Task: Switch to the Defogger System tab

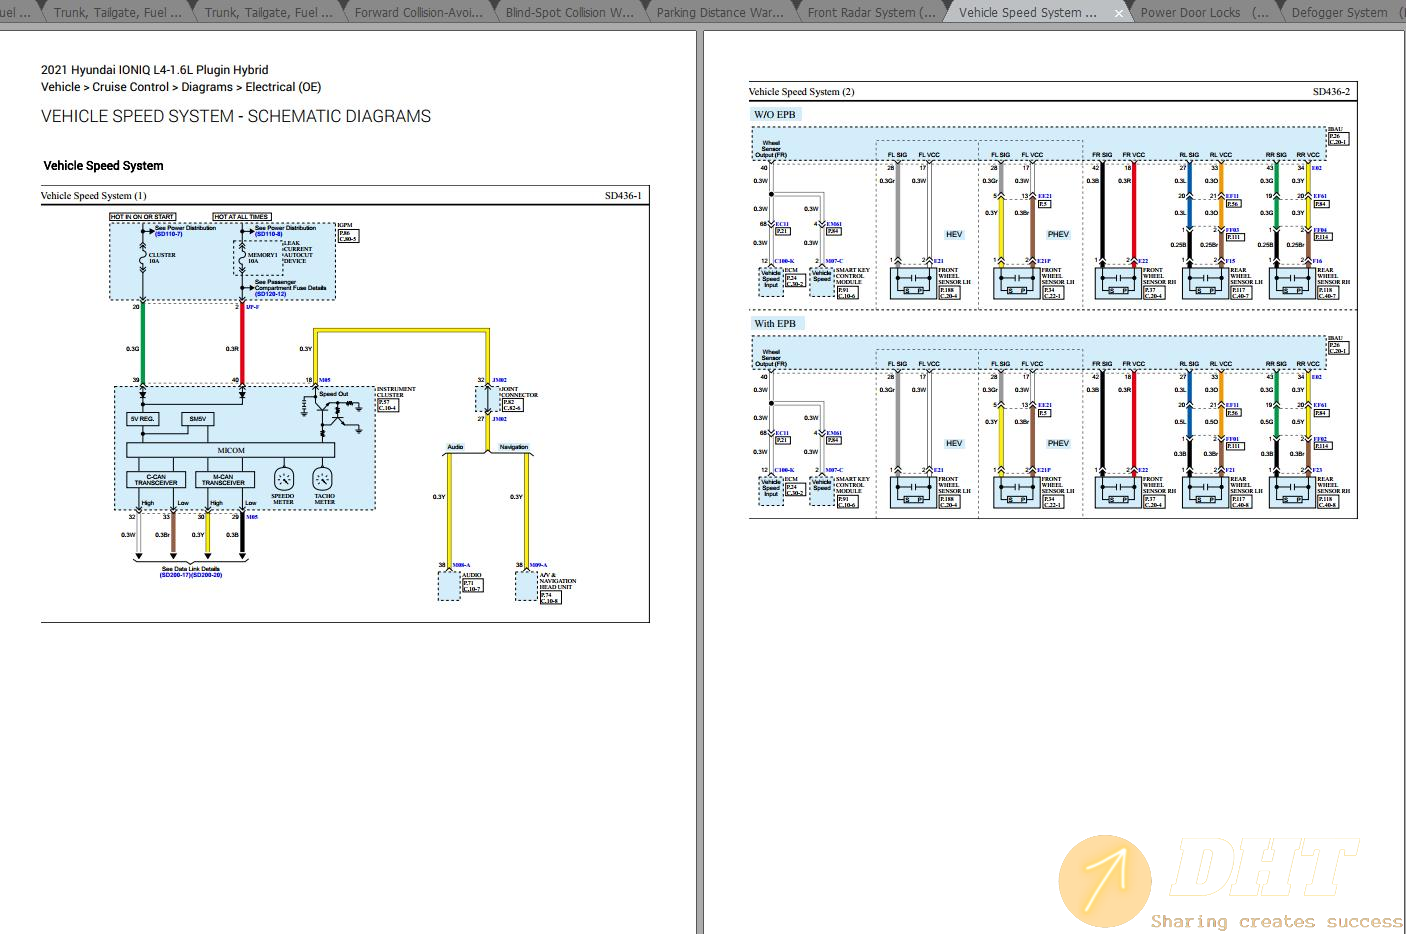Action: (1339, 13)
